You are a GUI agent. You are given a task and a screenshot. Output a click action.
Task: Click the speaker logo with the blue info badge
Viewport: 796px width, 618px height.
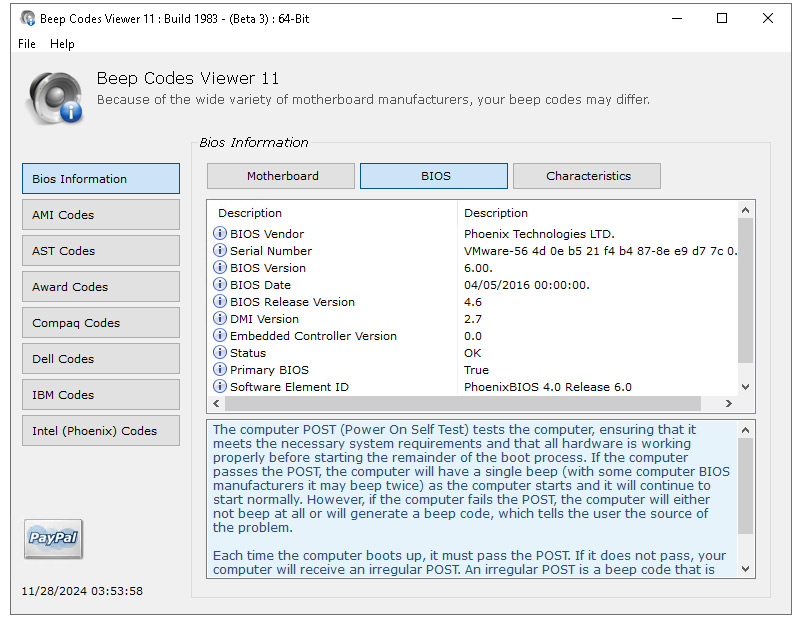tap(55, 97)
